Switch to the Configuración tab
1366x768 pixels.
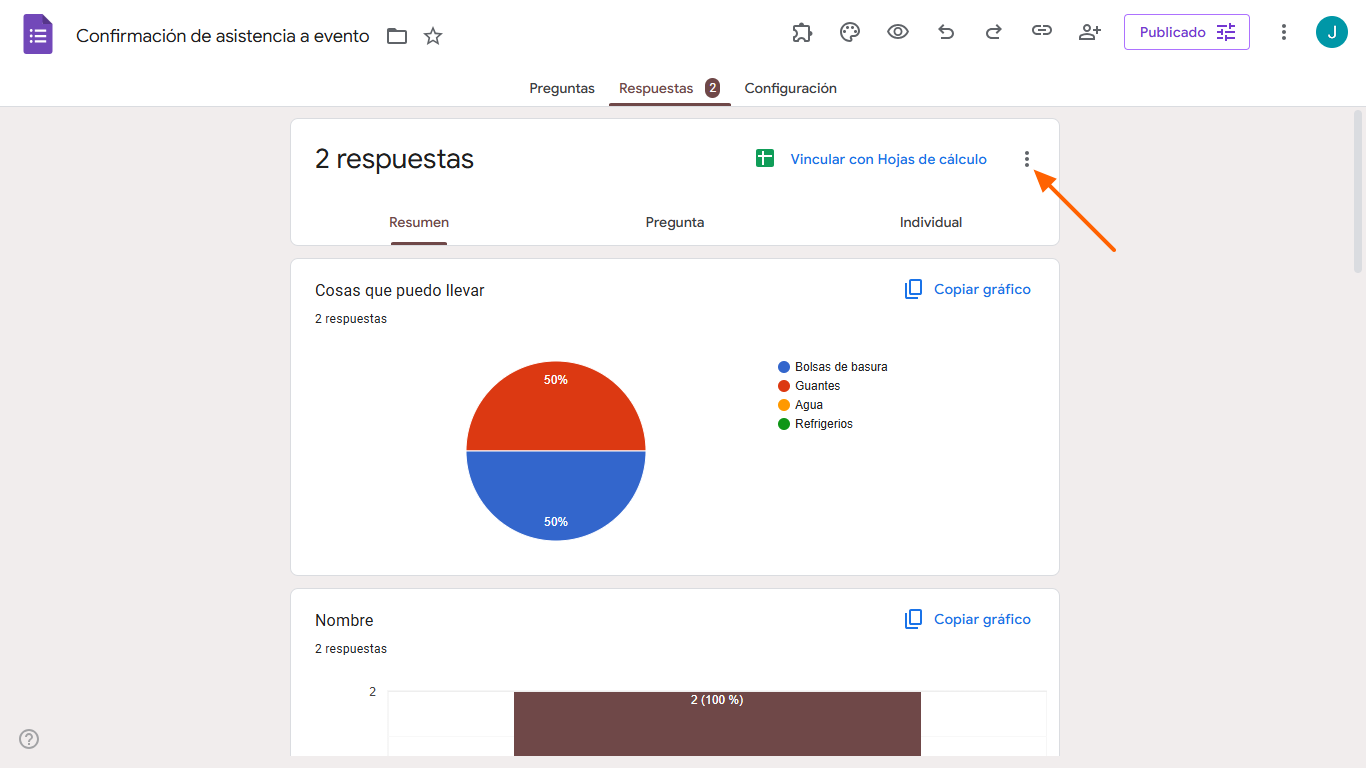790,88
